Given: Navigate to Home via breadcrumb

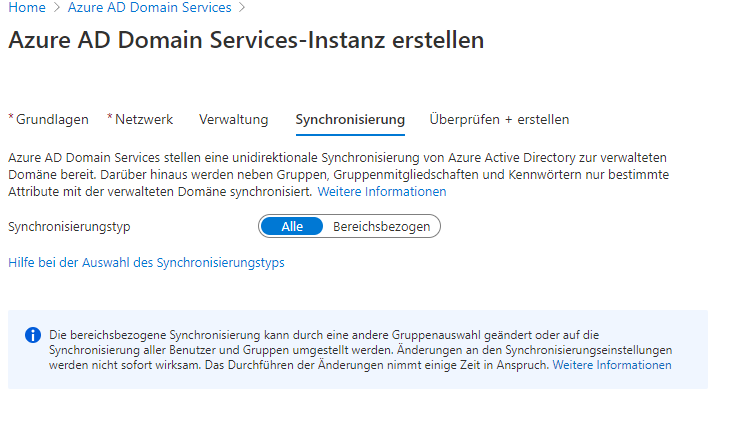Looking at the screenshot, I should click(x=26, y=8).
